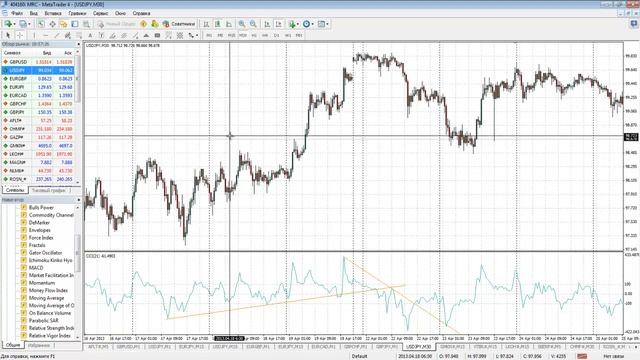Expand the arrows tool dropdown arrow
Viewport: 640px width, 360px height.
click(x=197, y=36)
